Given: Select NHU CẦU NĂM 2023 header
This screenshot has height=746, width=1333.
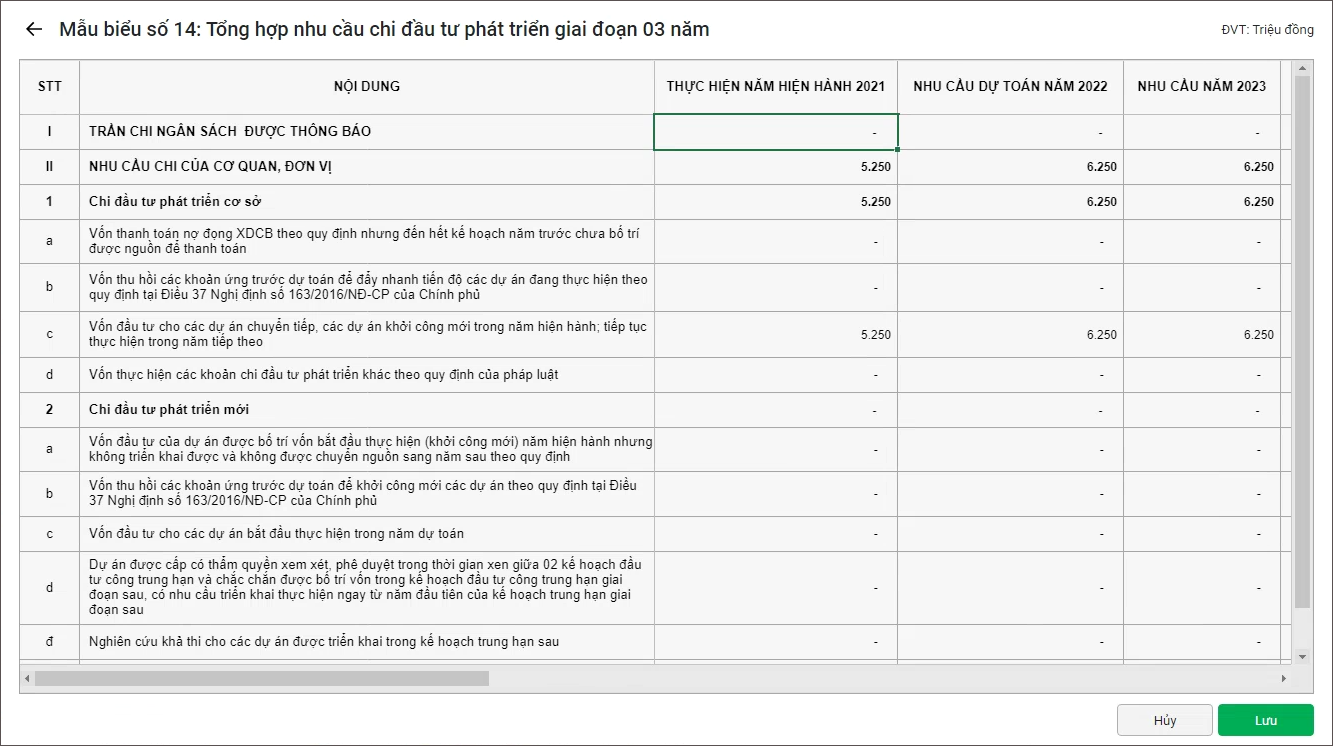Looking at the screenshot, I should point(1202,87).
